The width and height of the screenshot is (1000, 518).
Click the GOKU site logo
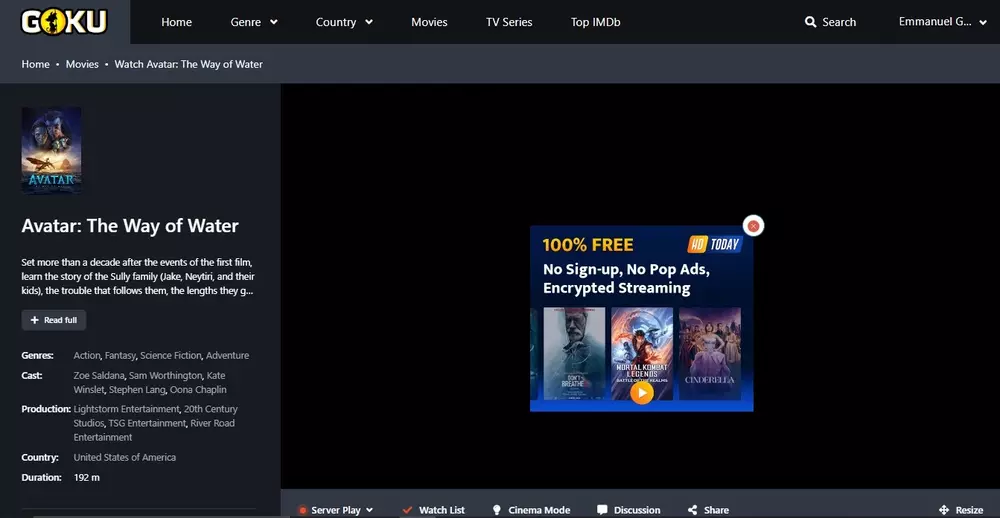(x=64, y=22)
